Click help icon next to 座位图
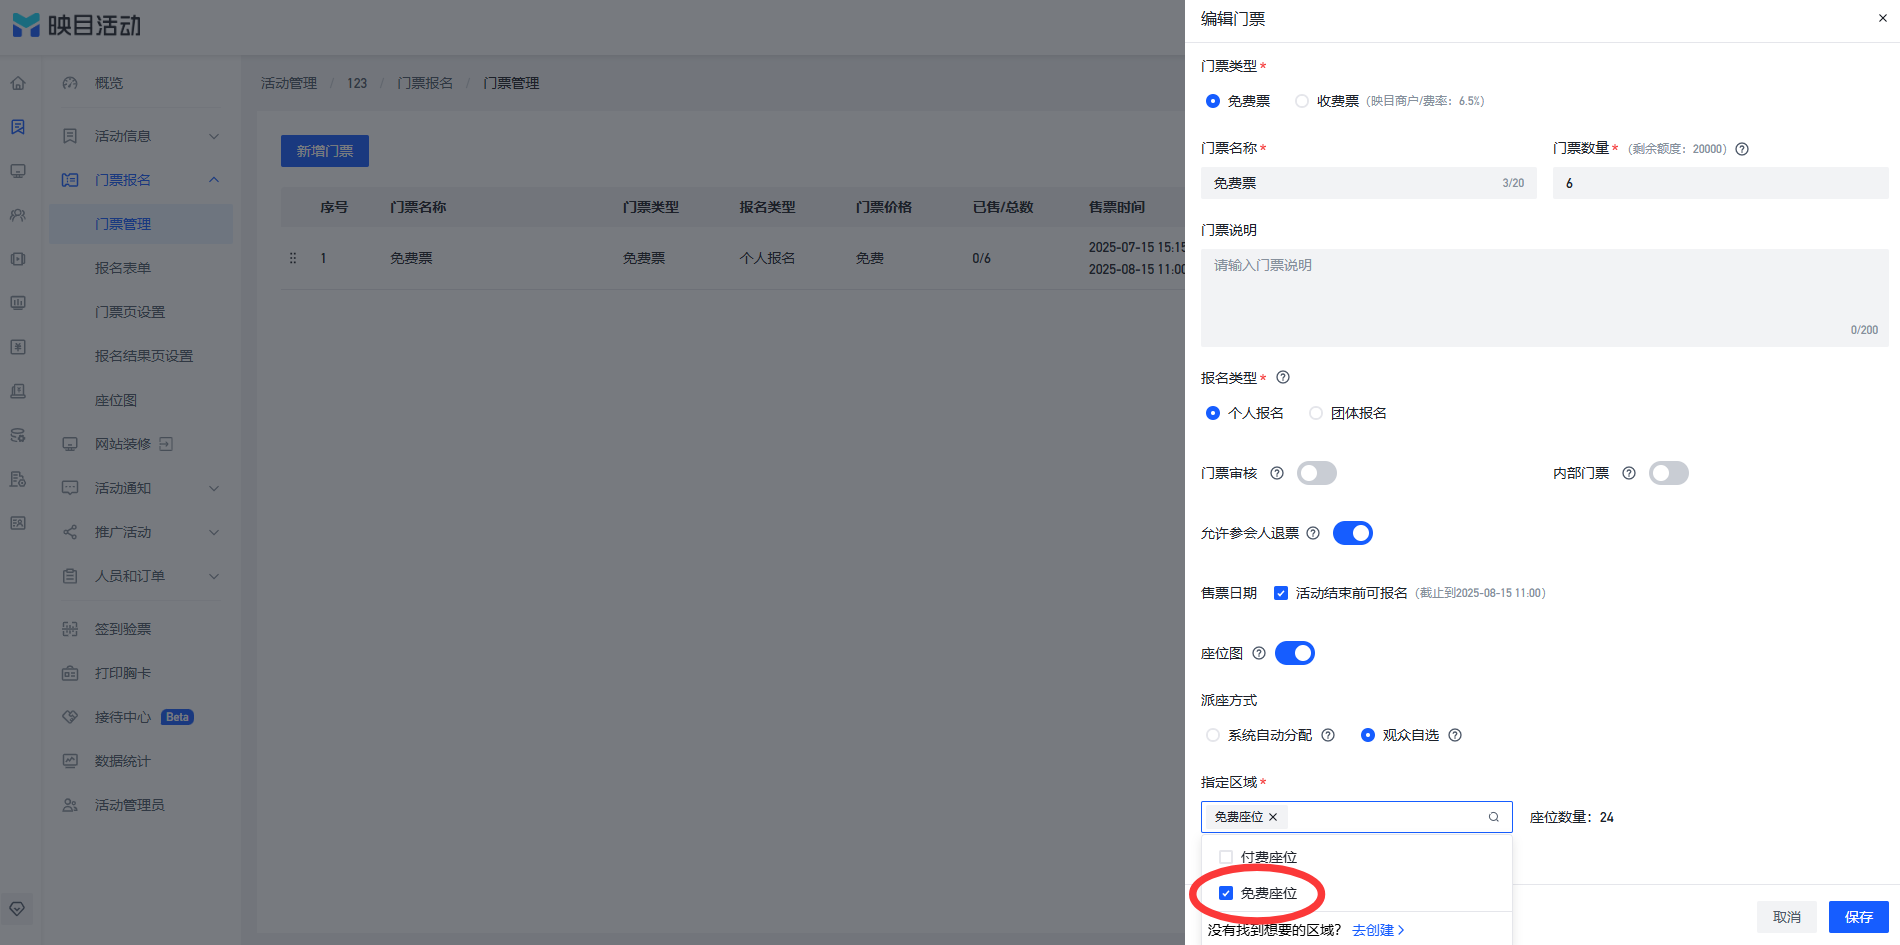The image size is (1900, 945). pyautogui.click(x=1259, y=653)
